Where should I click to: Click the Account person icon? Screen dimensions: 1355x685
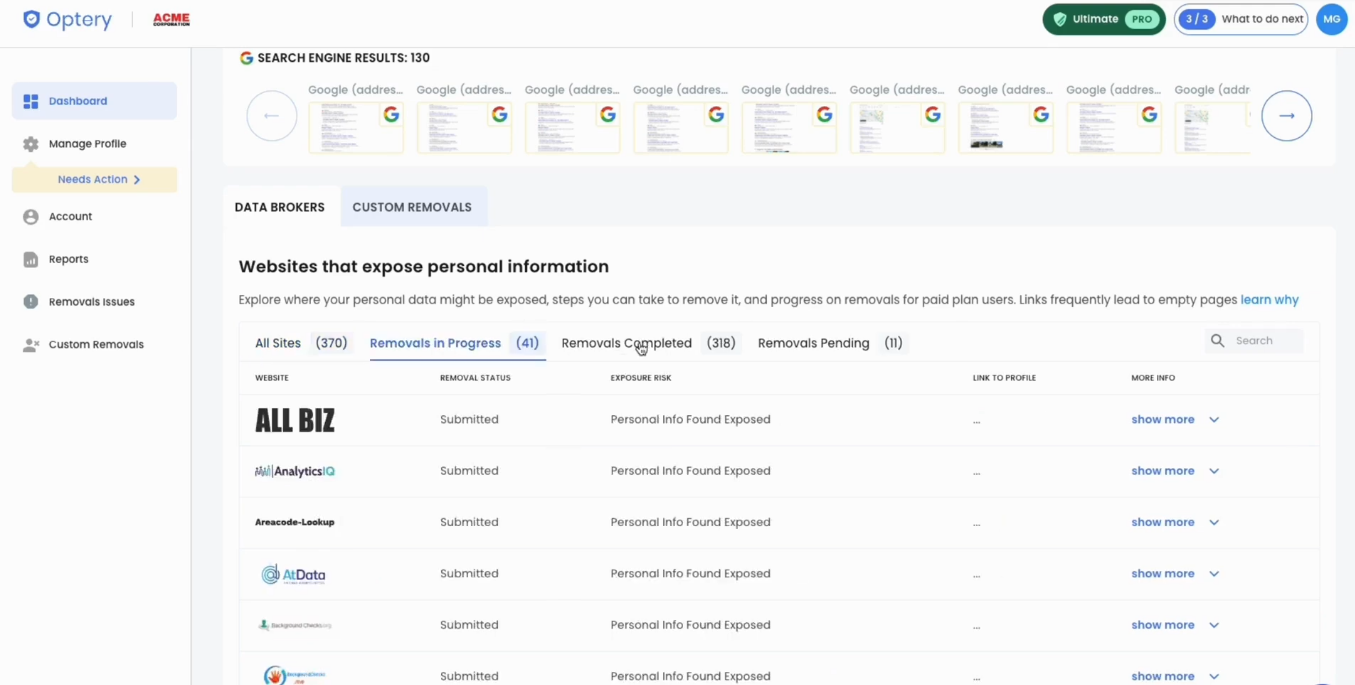click(31, 217)
